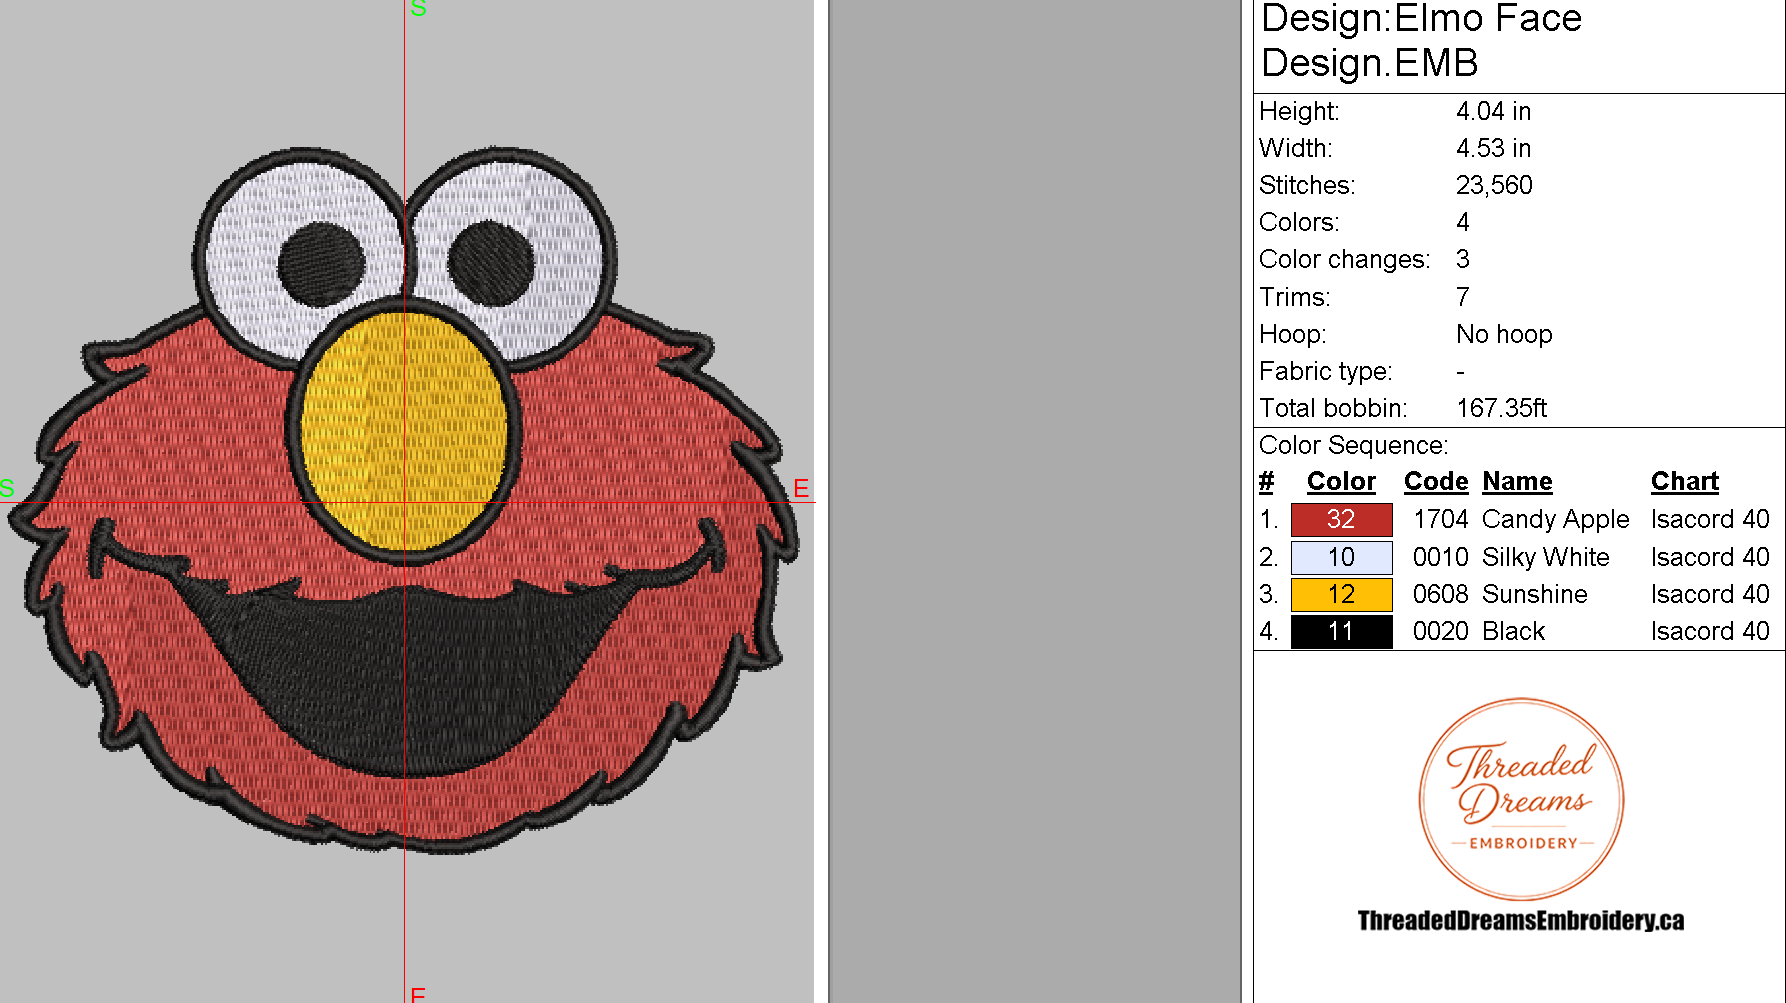This screenshot has height=1003, width=1786.
Task: Click the width value '4.53 in'
Action: 1493,148
